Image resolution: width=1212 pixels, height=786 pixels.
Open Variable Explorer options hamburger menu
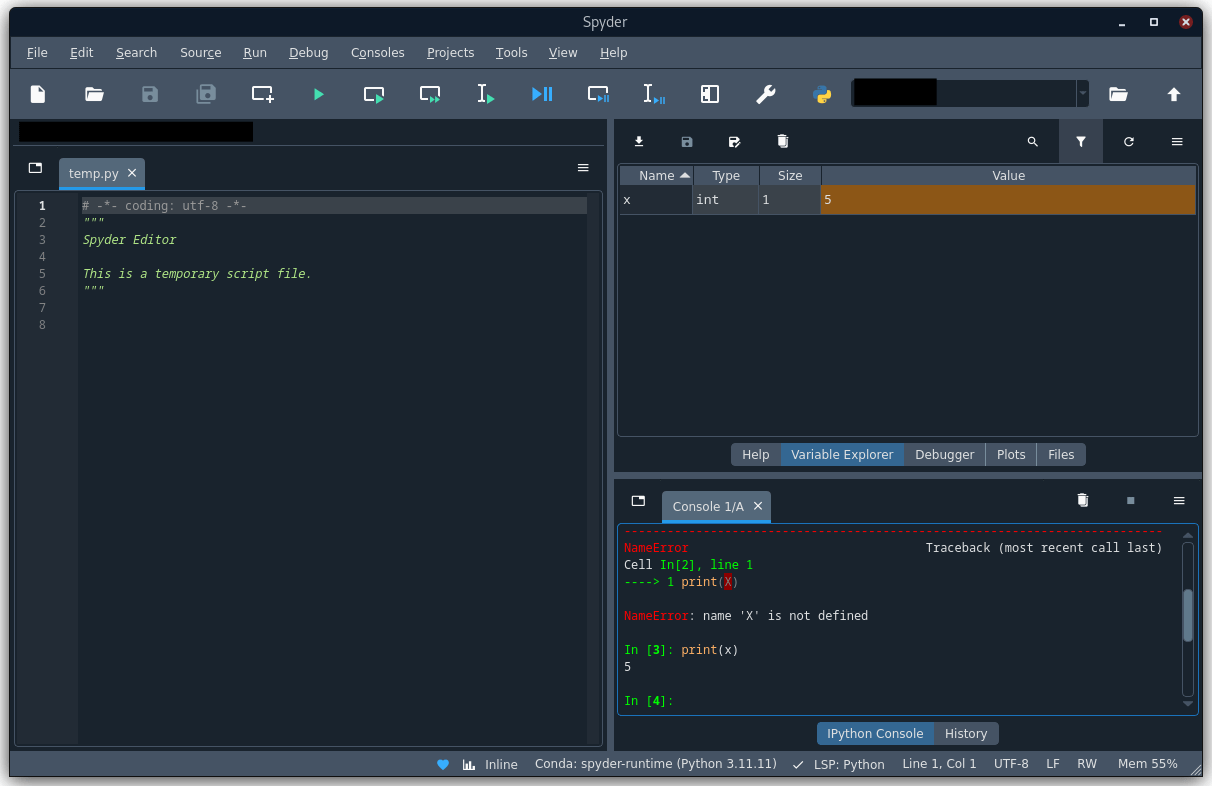[x=1177, y=142]
